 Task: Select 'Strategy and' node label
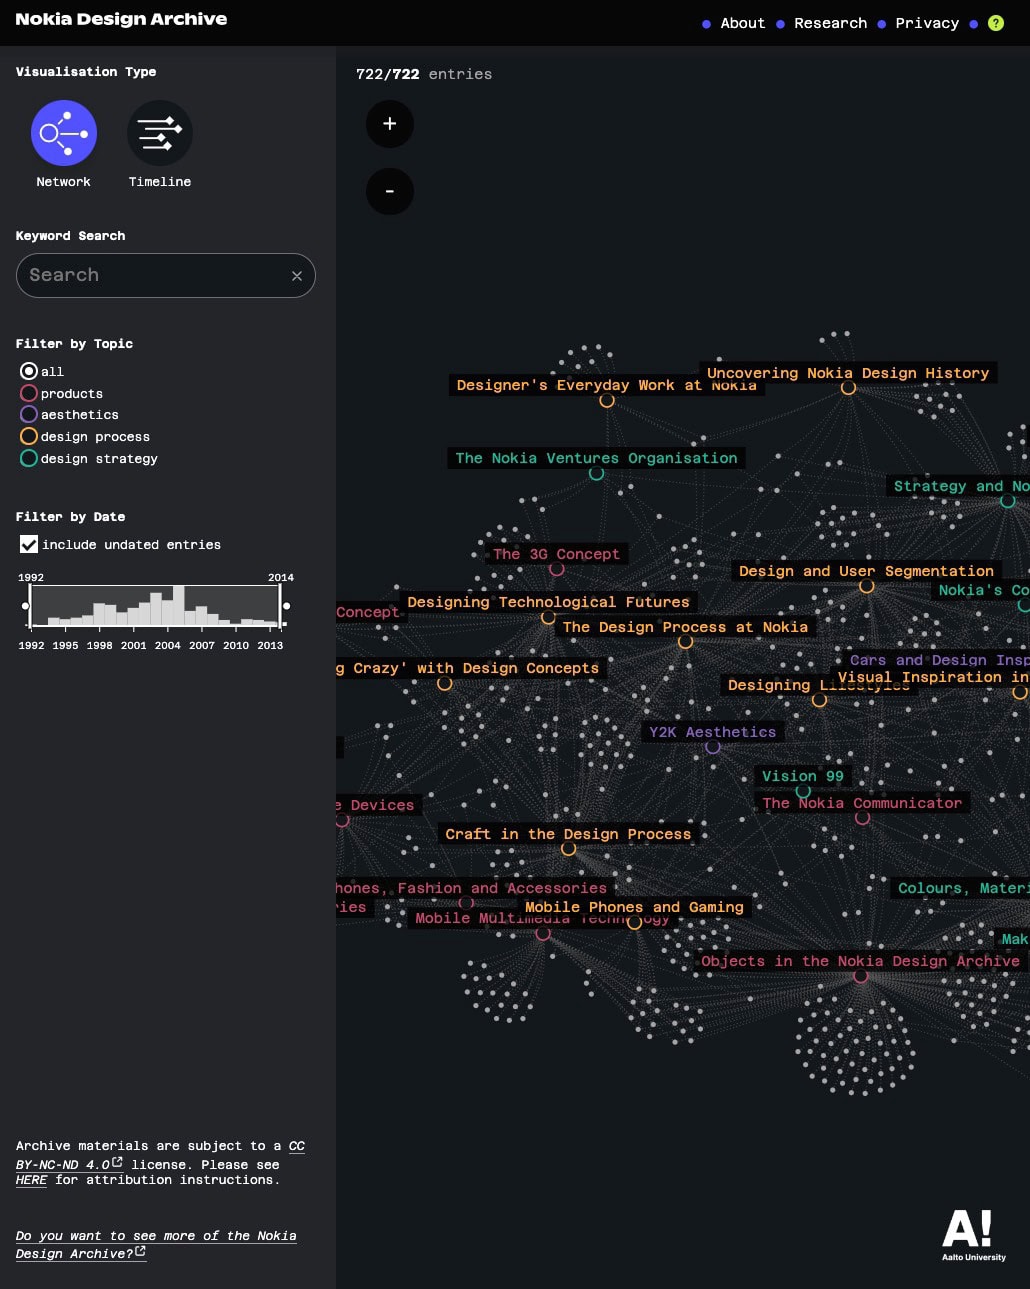point(958,486)
